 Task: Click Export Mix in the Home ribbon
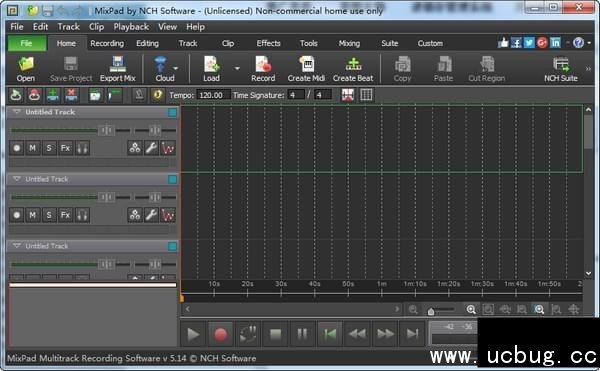[x=117, y=69]
